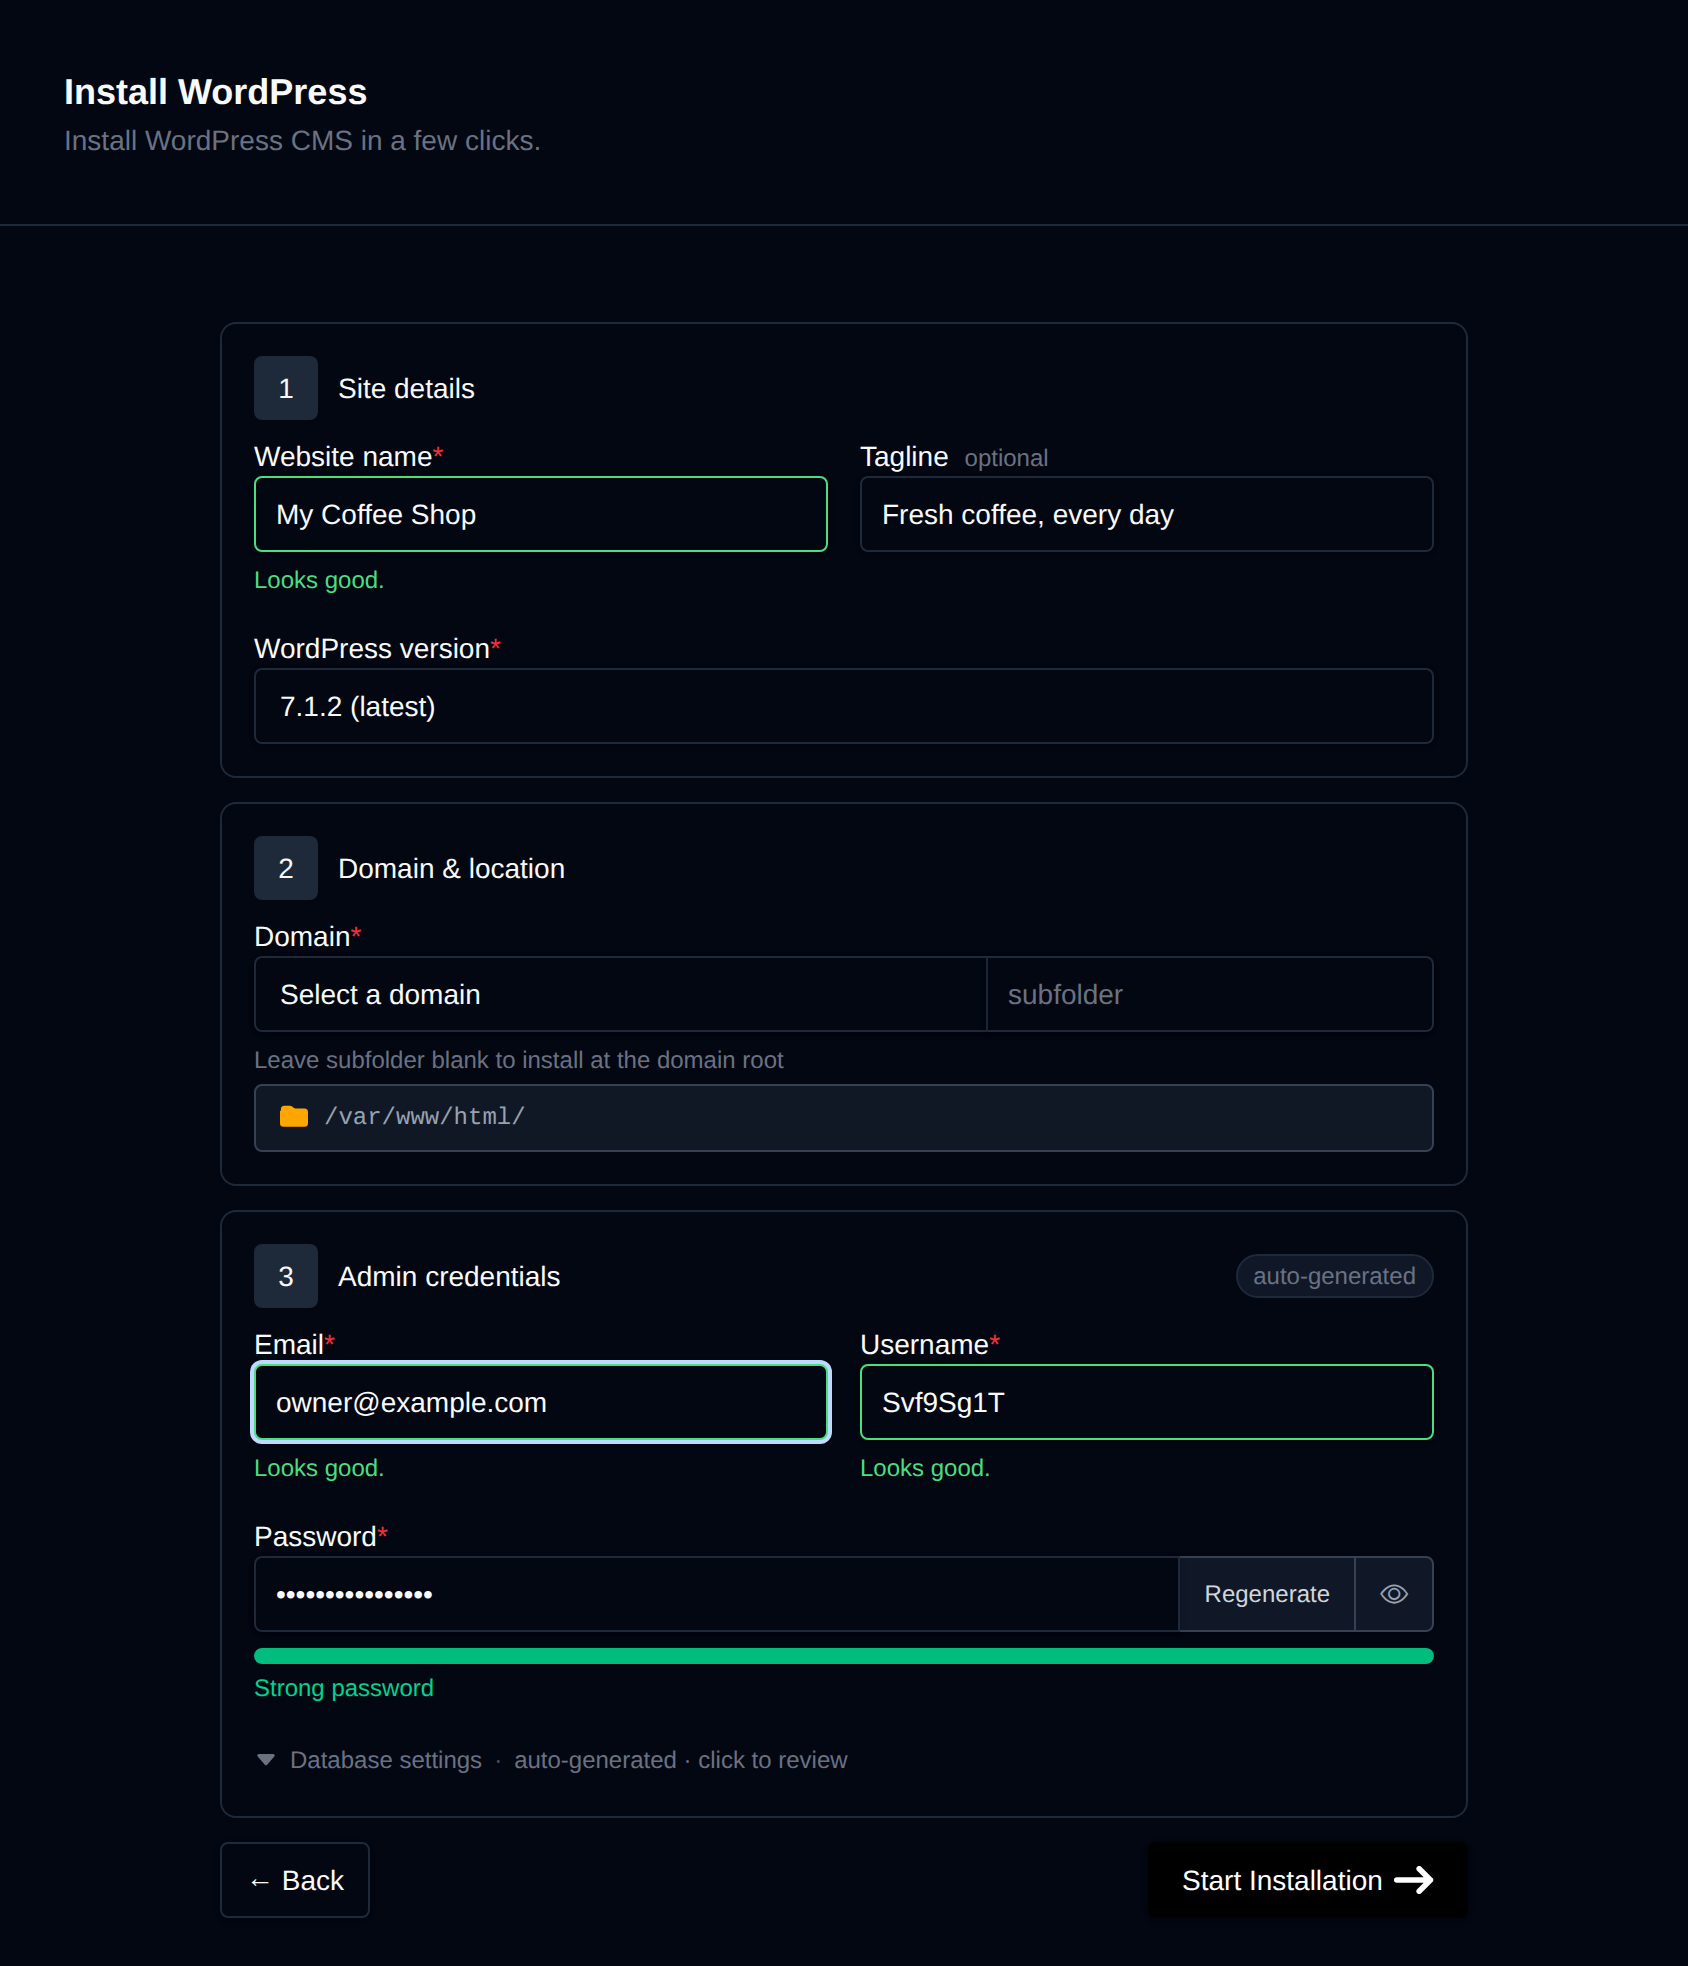The height and width of the screenshot is (1966, 1688).
Task: Click the orange folder icon
Action: tap(294, 1116)
